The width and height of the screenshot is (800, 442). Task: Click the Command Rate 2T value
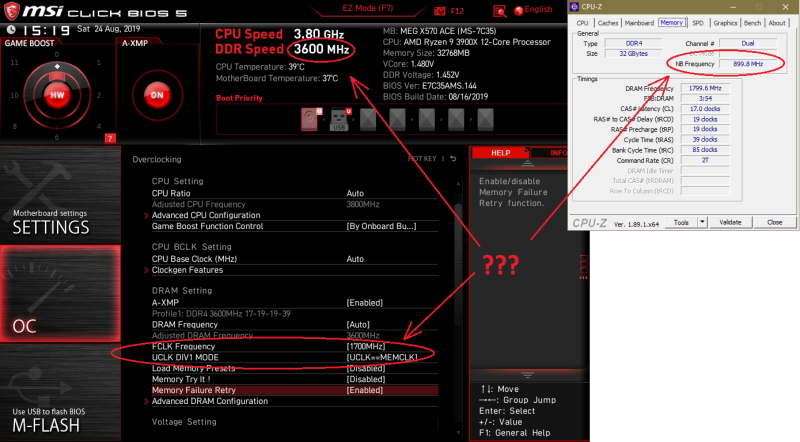pyautogui.click(x=705, y=160)
